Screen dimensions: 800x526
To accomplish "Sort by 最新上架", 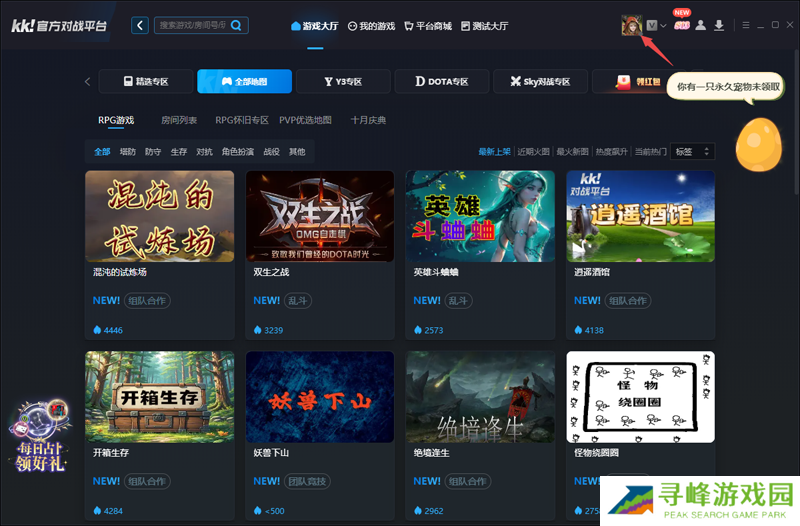I will (494, 152).
